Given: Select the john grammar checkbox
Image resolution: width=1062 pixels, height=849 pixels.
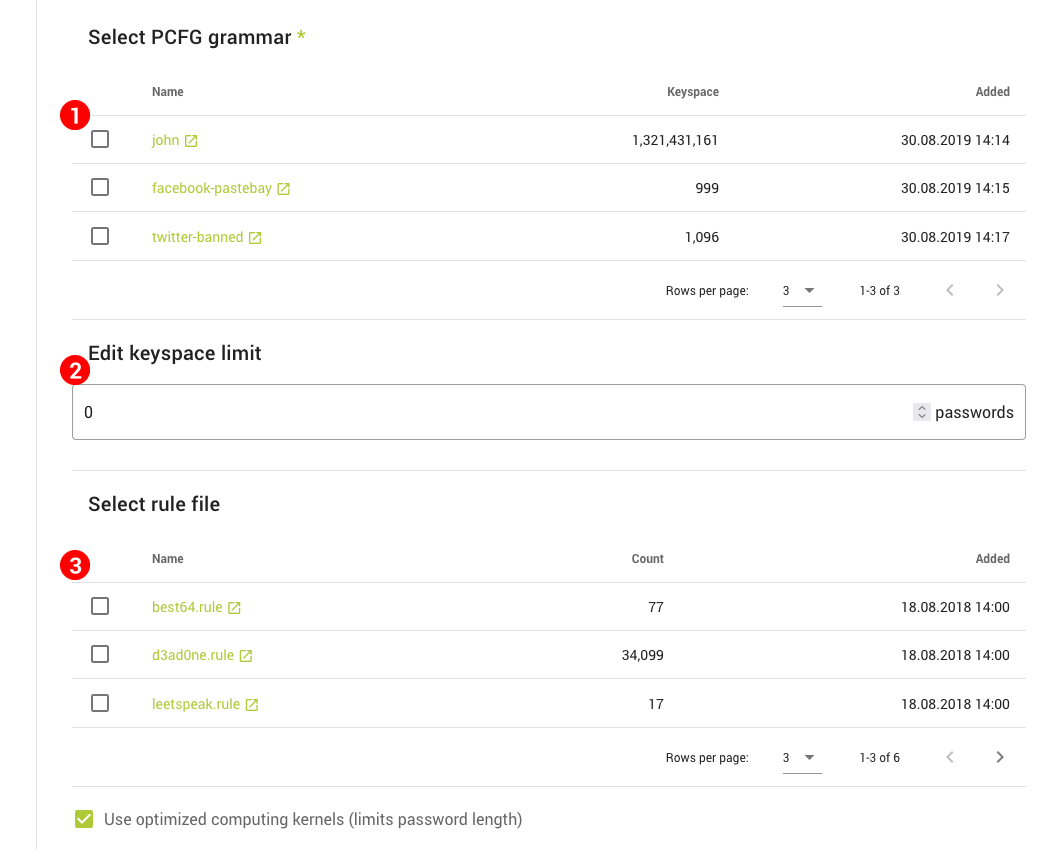Looking at the screenshot, I should pyautogui.click(x=100, y=140).
